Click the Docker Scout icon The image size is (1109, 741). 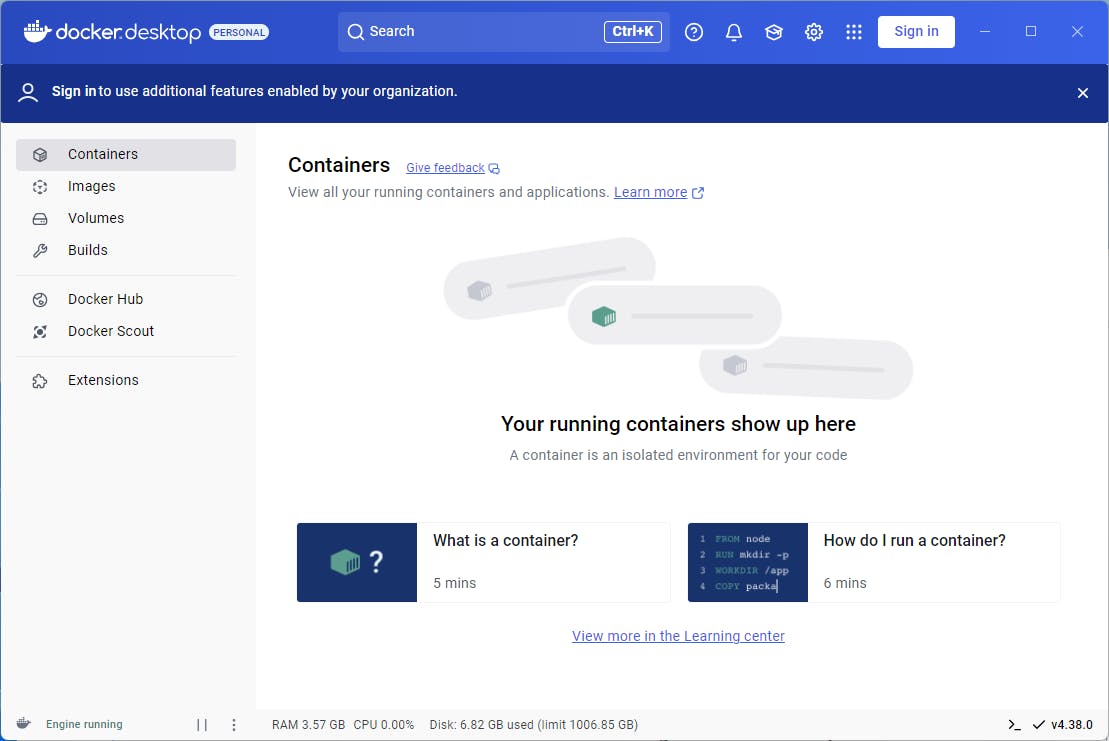point(40,332)
